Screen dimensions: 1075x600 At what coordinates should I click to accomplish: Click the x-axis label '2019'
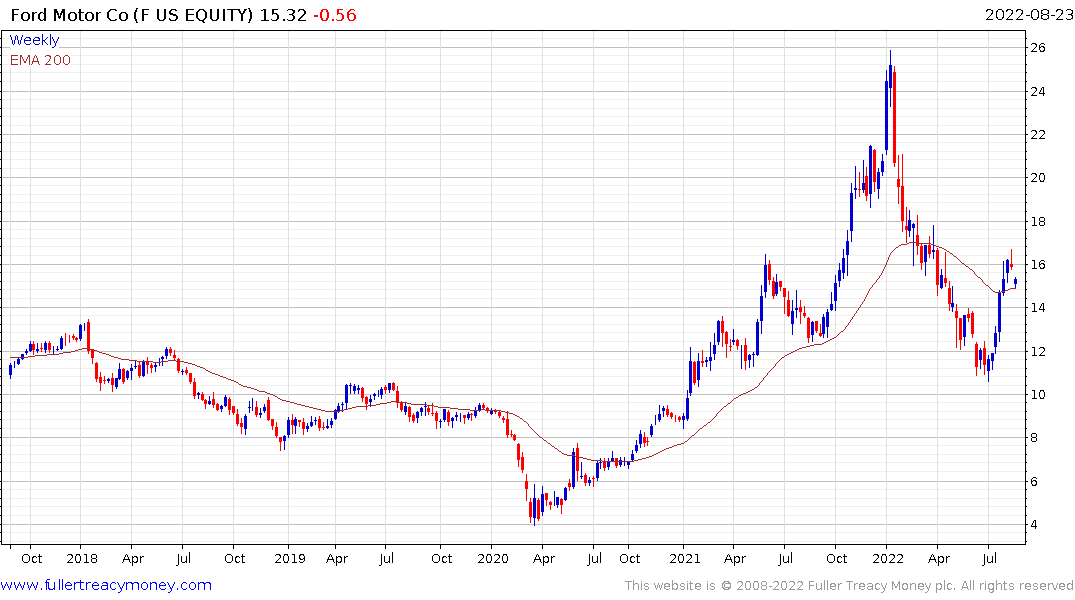[289, 559]
